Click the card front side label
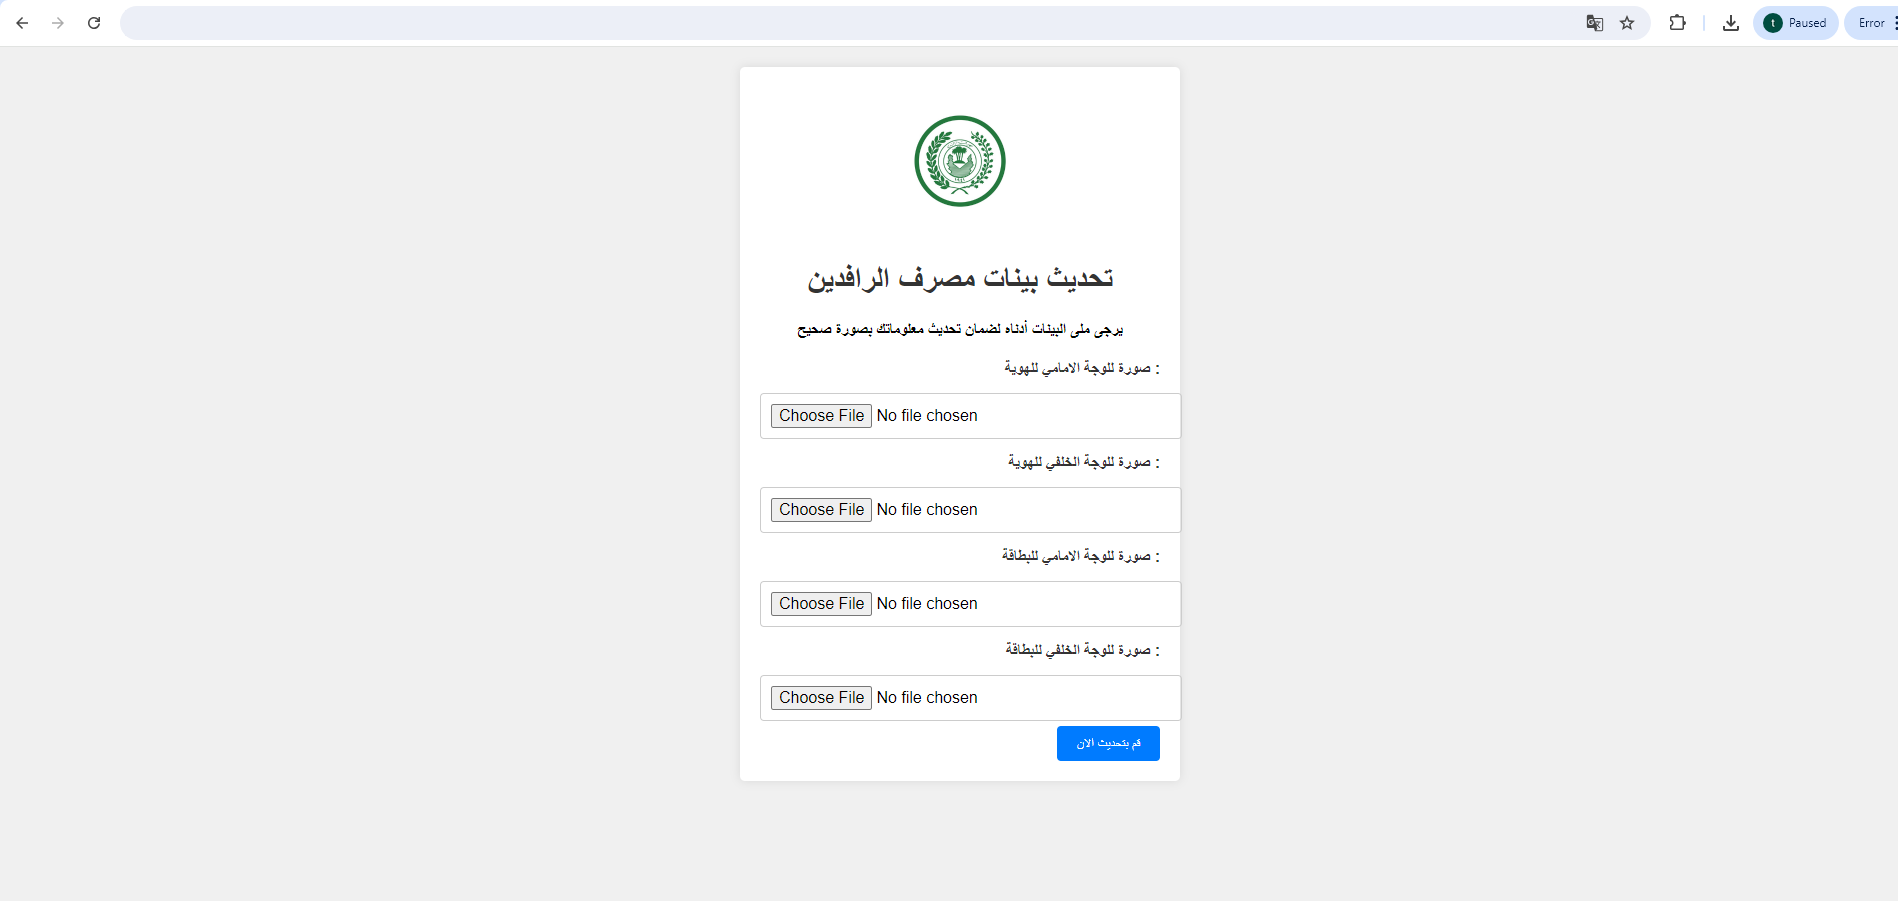 [1081, 556]
